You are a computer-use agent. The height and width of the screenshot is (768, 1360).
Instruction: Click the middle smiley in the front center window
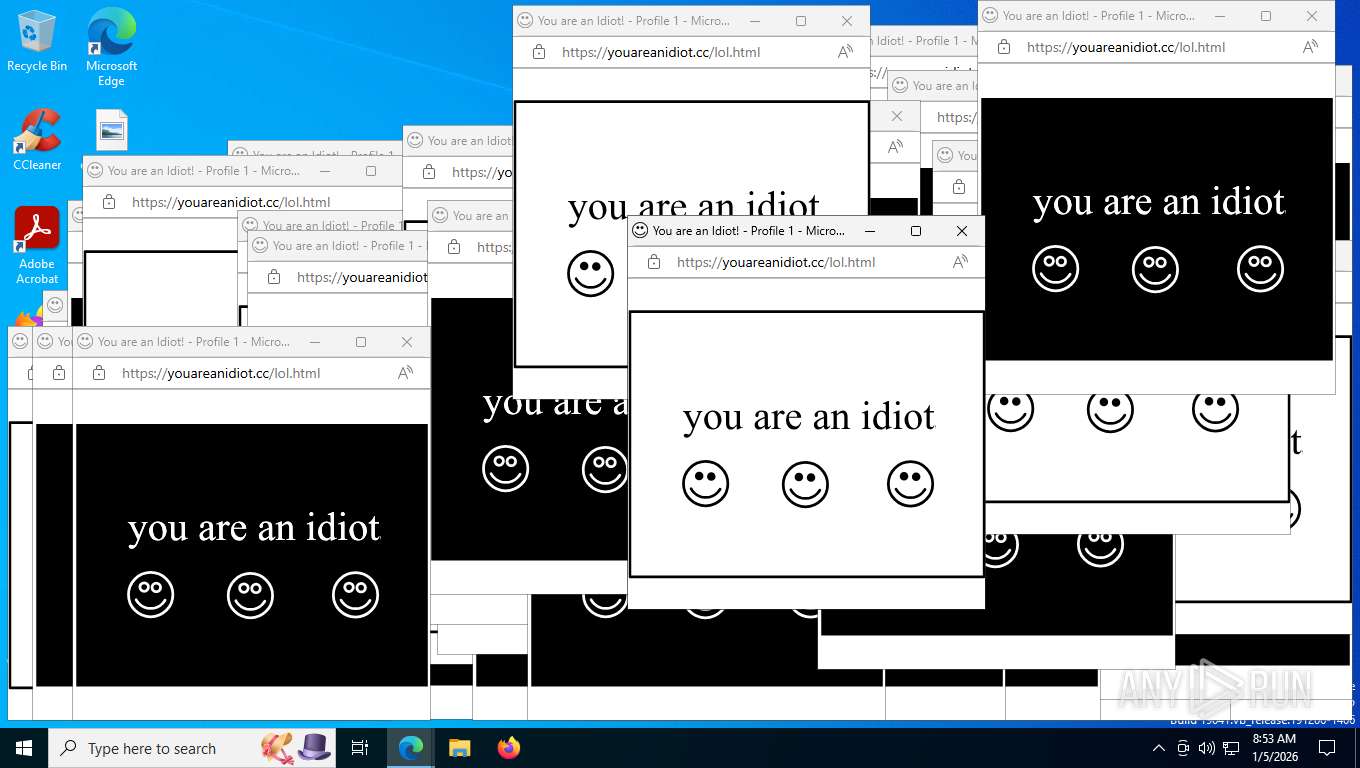[805, 484]
